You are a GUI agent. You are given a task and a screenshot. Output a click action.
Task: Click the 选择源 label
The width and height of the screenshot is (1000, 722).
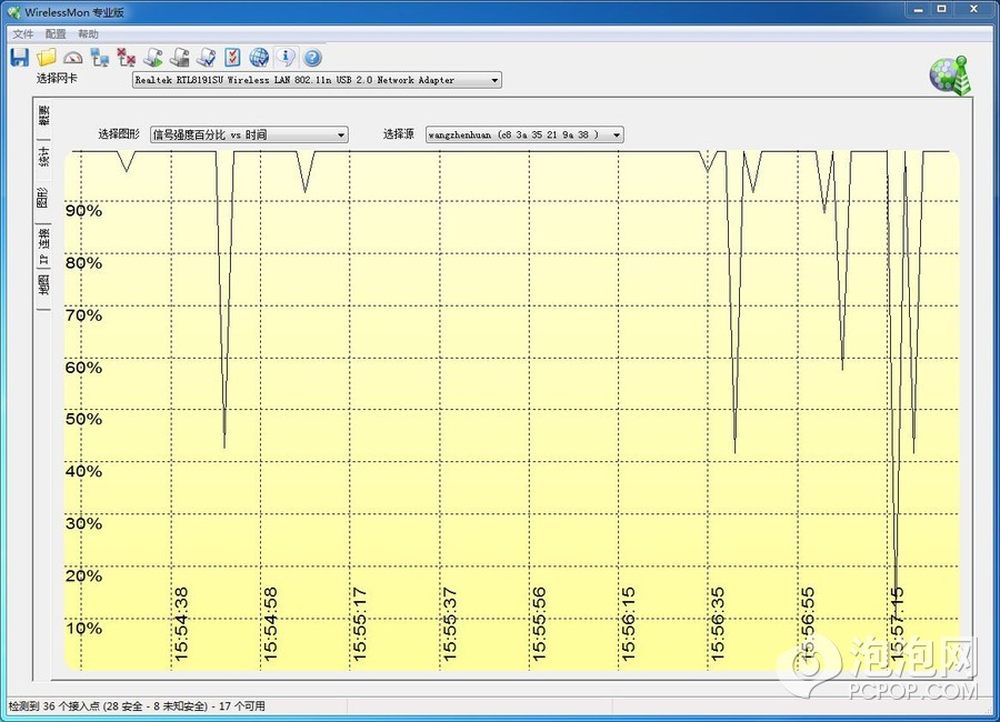398,134
